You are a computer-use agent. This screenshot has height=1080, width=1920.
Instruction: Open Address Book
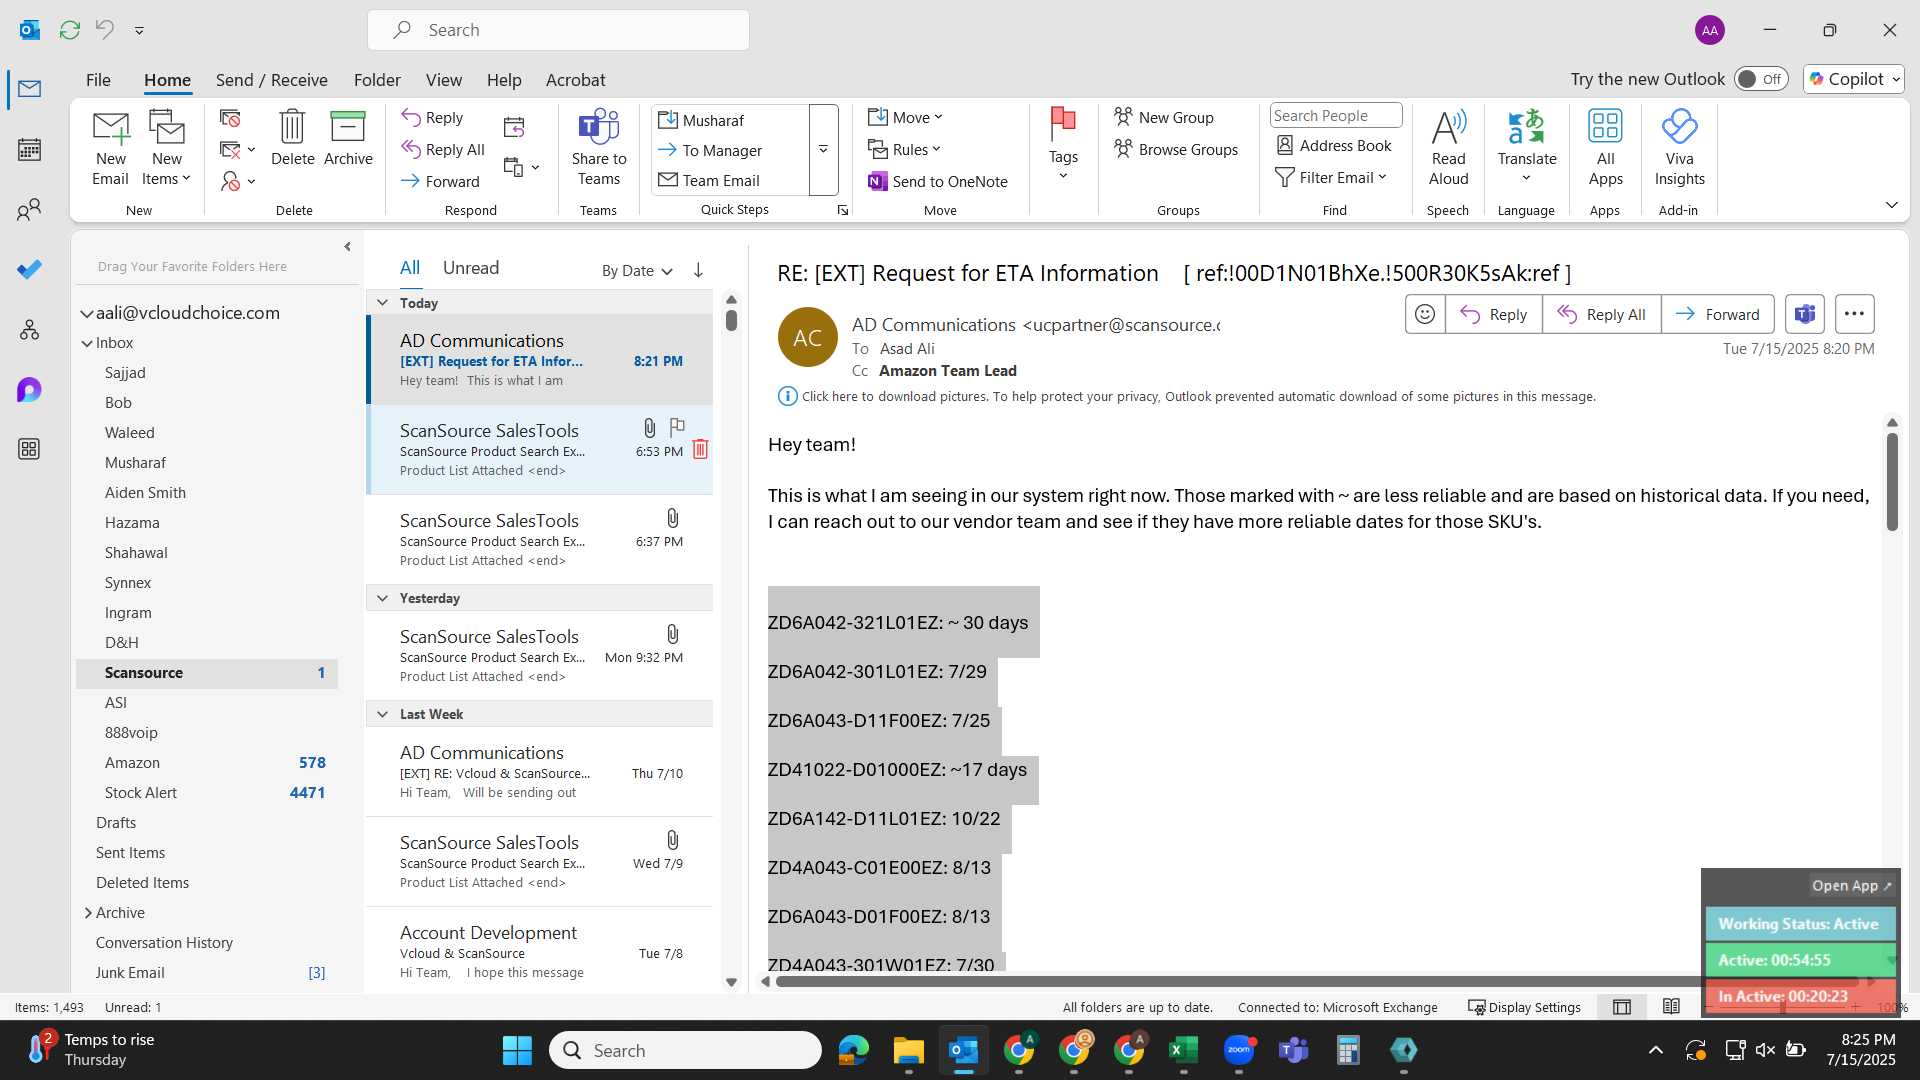pyautogui.click(x=1334, y=145)
